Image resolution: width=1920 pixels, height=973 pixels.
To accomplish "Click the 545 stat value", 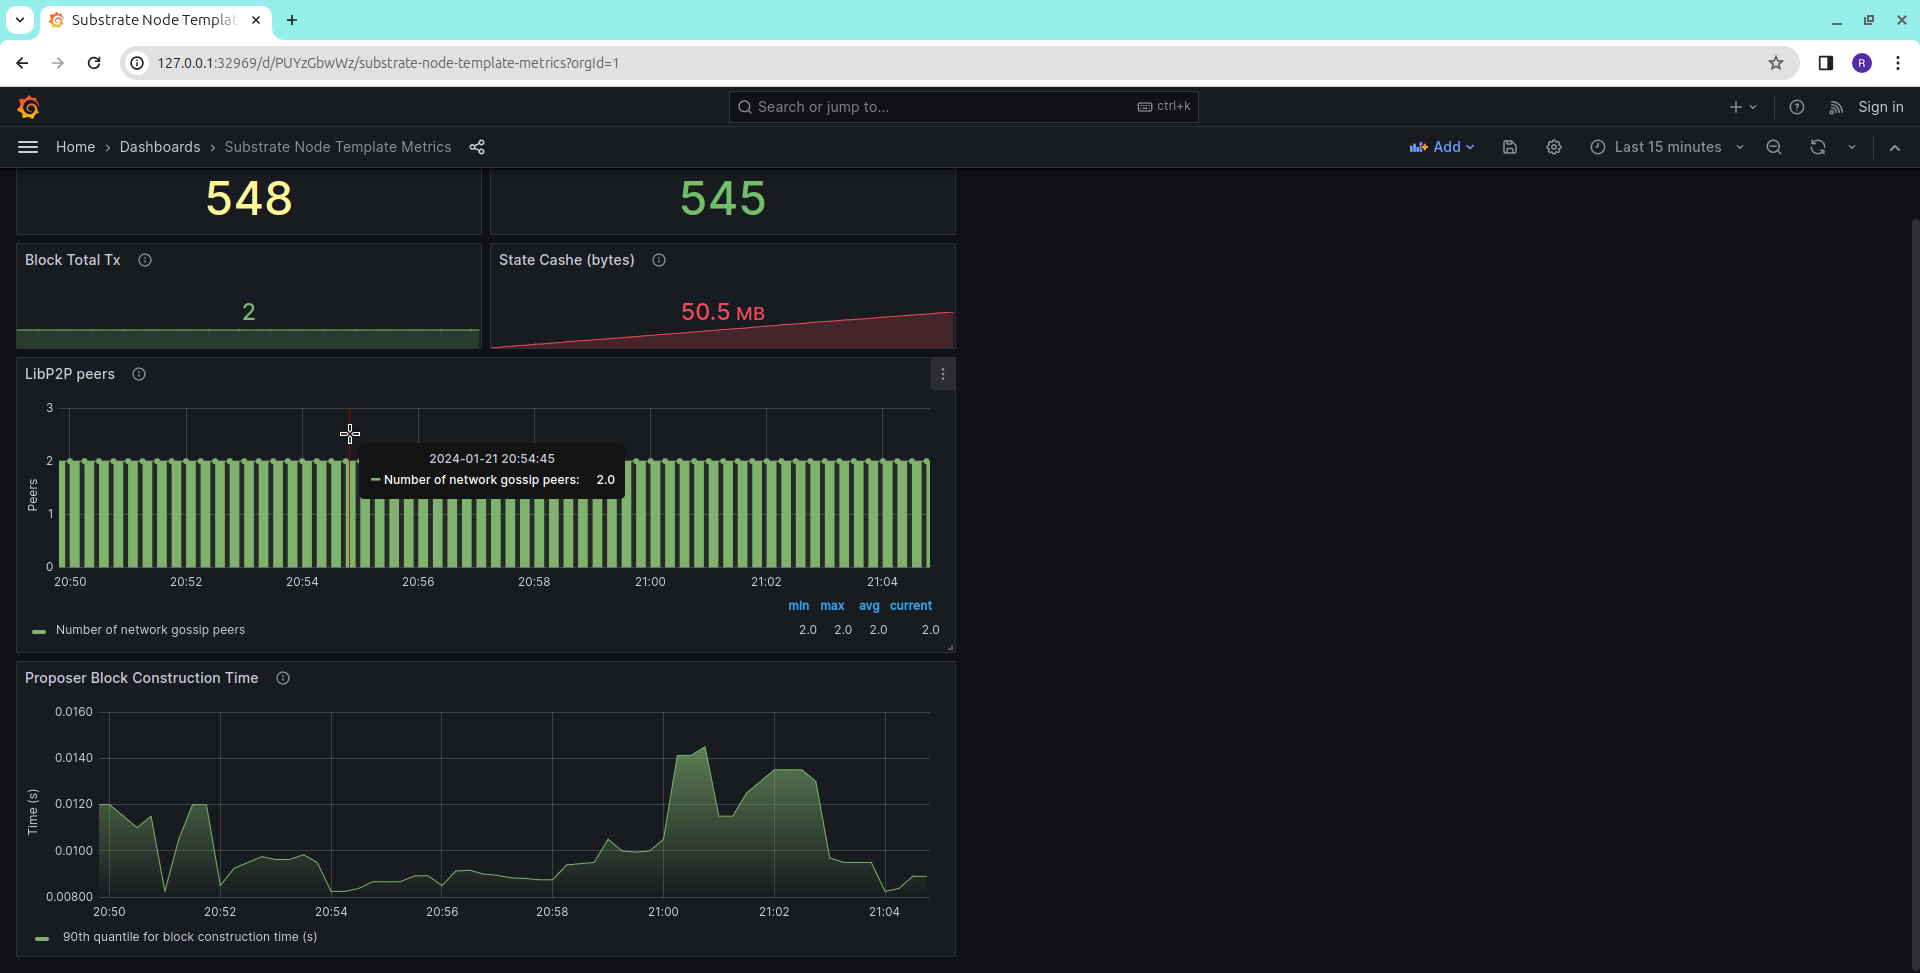I will coord(723,198).
